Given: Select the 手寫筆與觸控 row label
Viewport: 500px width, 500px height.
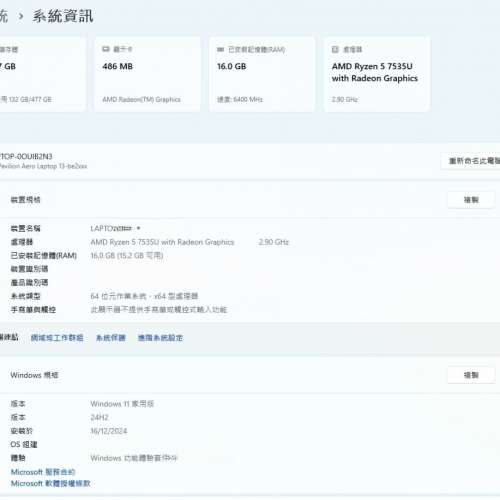Looking at the screenshot, I should point(33,309).
